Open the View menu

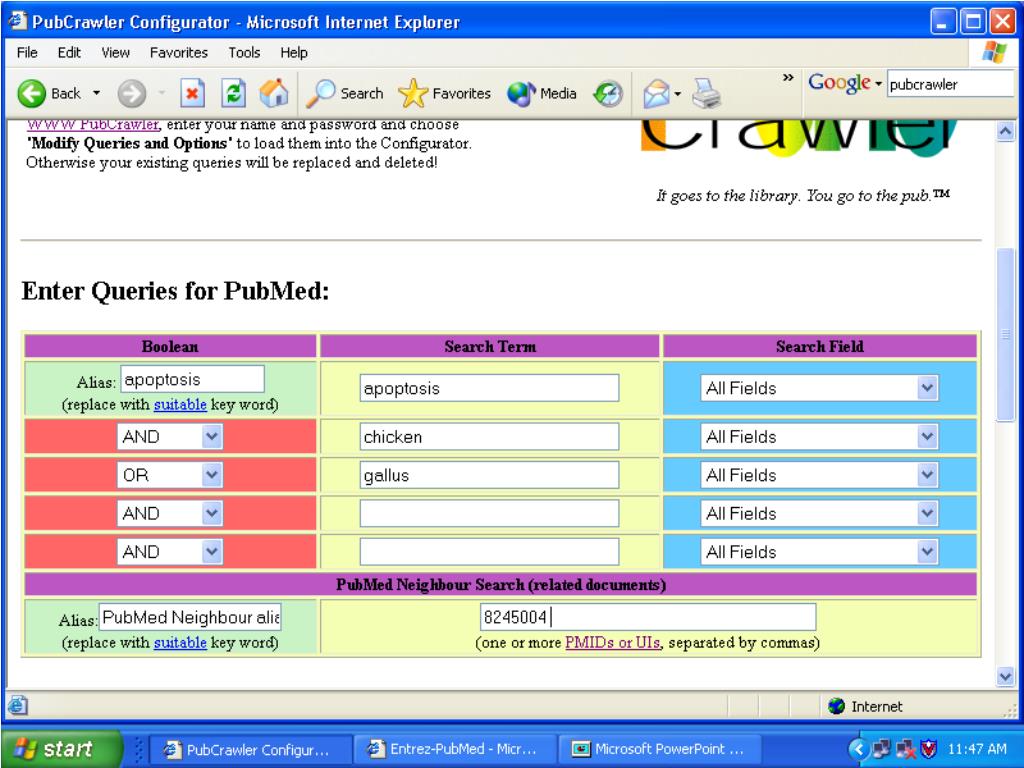[x=115, y=52]
